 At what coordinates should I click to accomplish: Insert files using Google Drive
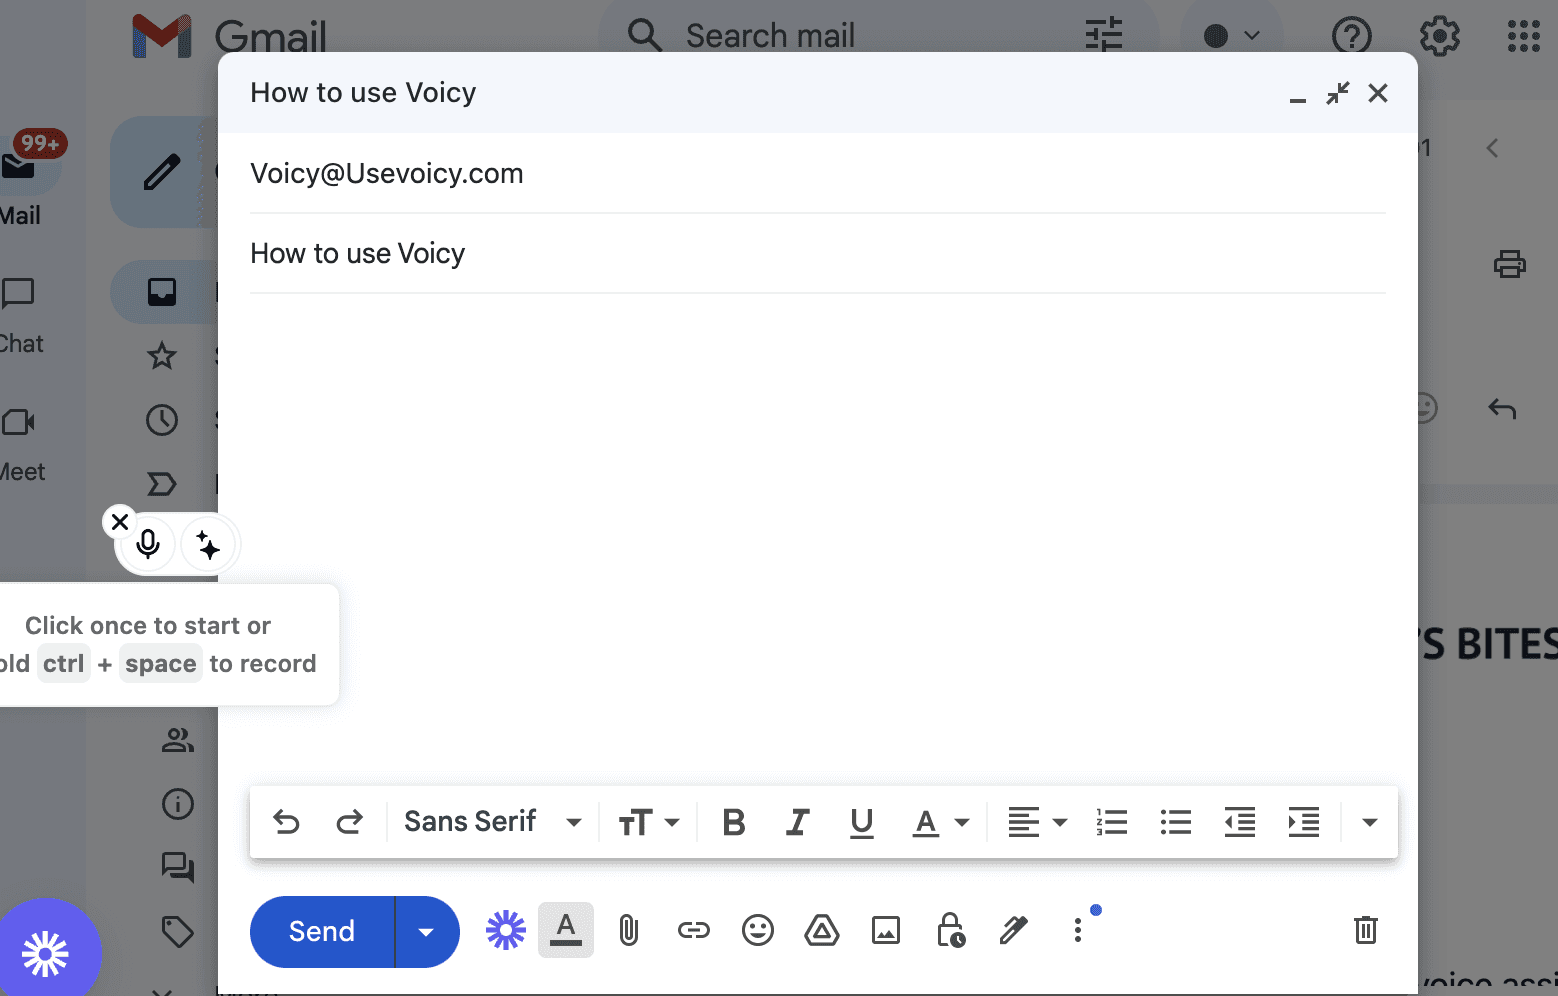click(x=822, y=930)
